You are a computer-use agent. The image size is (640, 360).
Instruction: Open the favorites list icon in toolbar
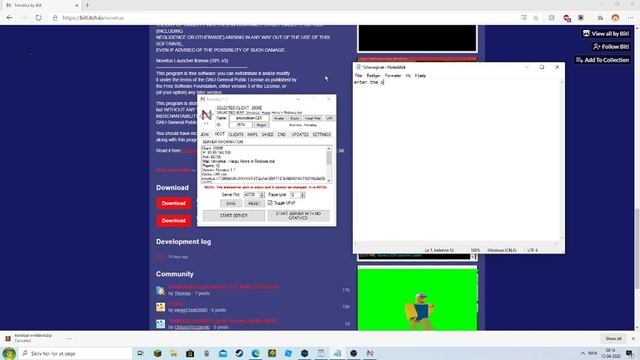point(600,18)
